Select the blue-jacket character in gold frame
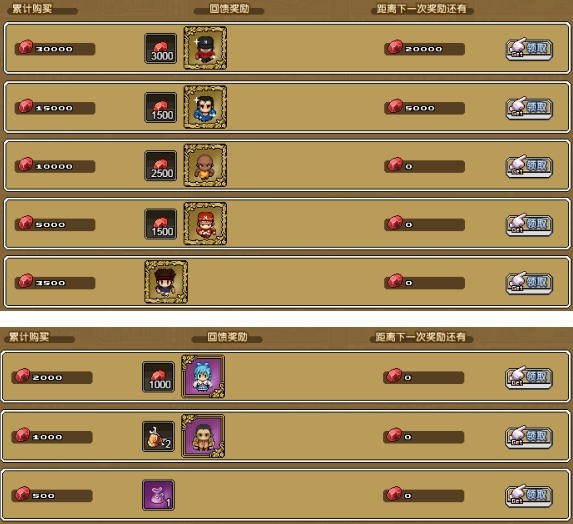This screenshot has height=524, width=573. (205, 107)
